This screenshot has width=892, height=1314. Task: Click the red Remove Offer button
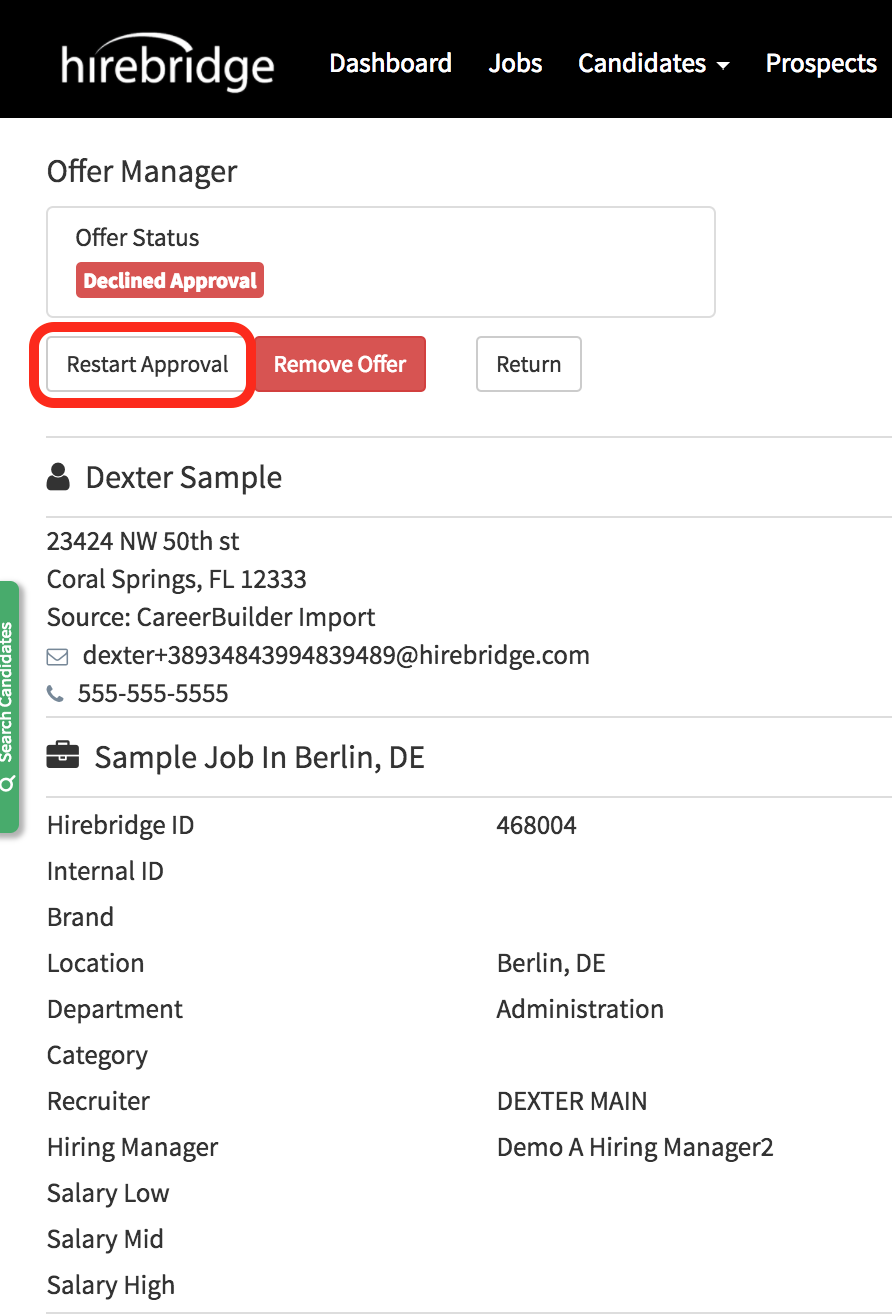point(340,364)
